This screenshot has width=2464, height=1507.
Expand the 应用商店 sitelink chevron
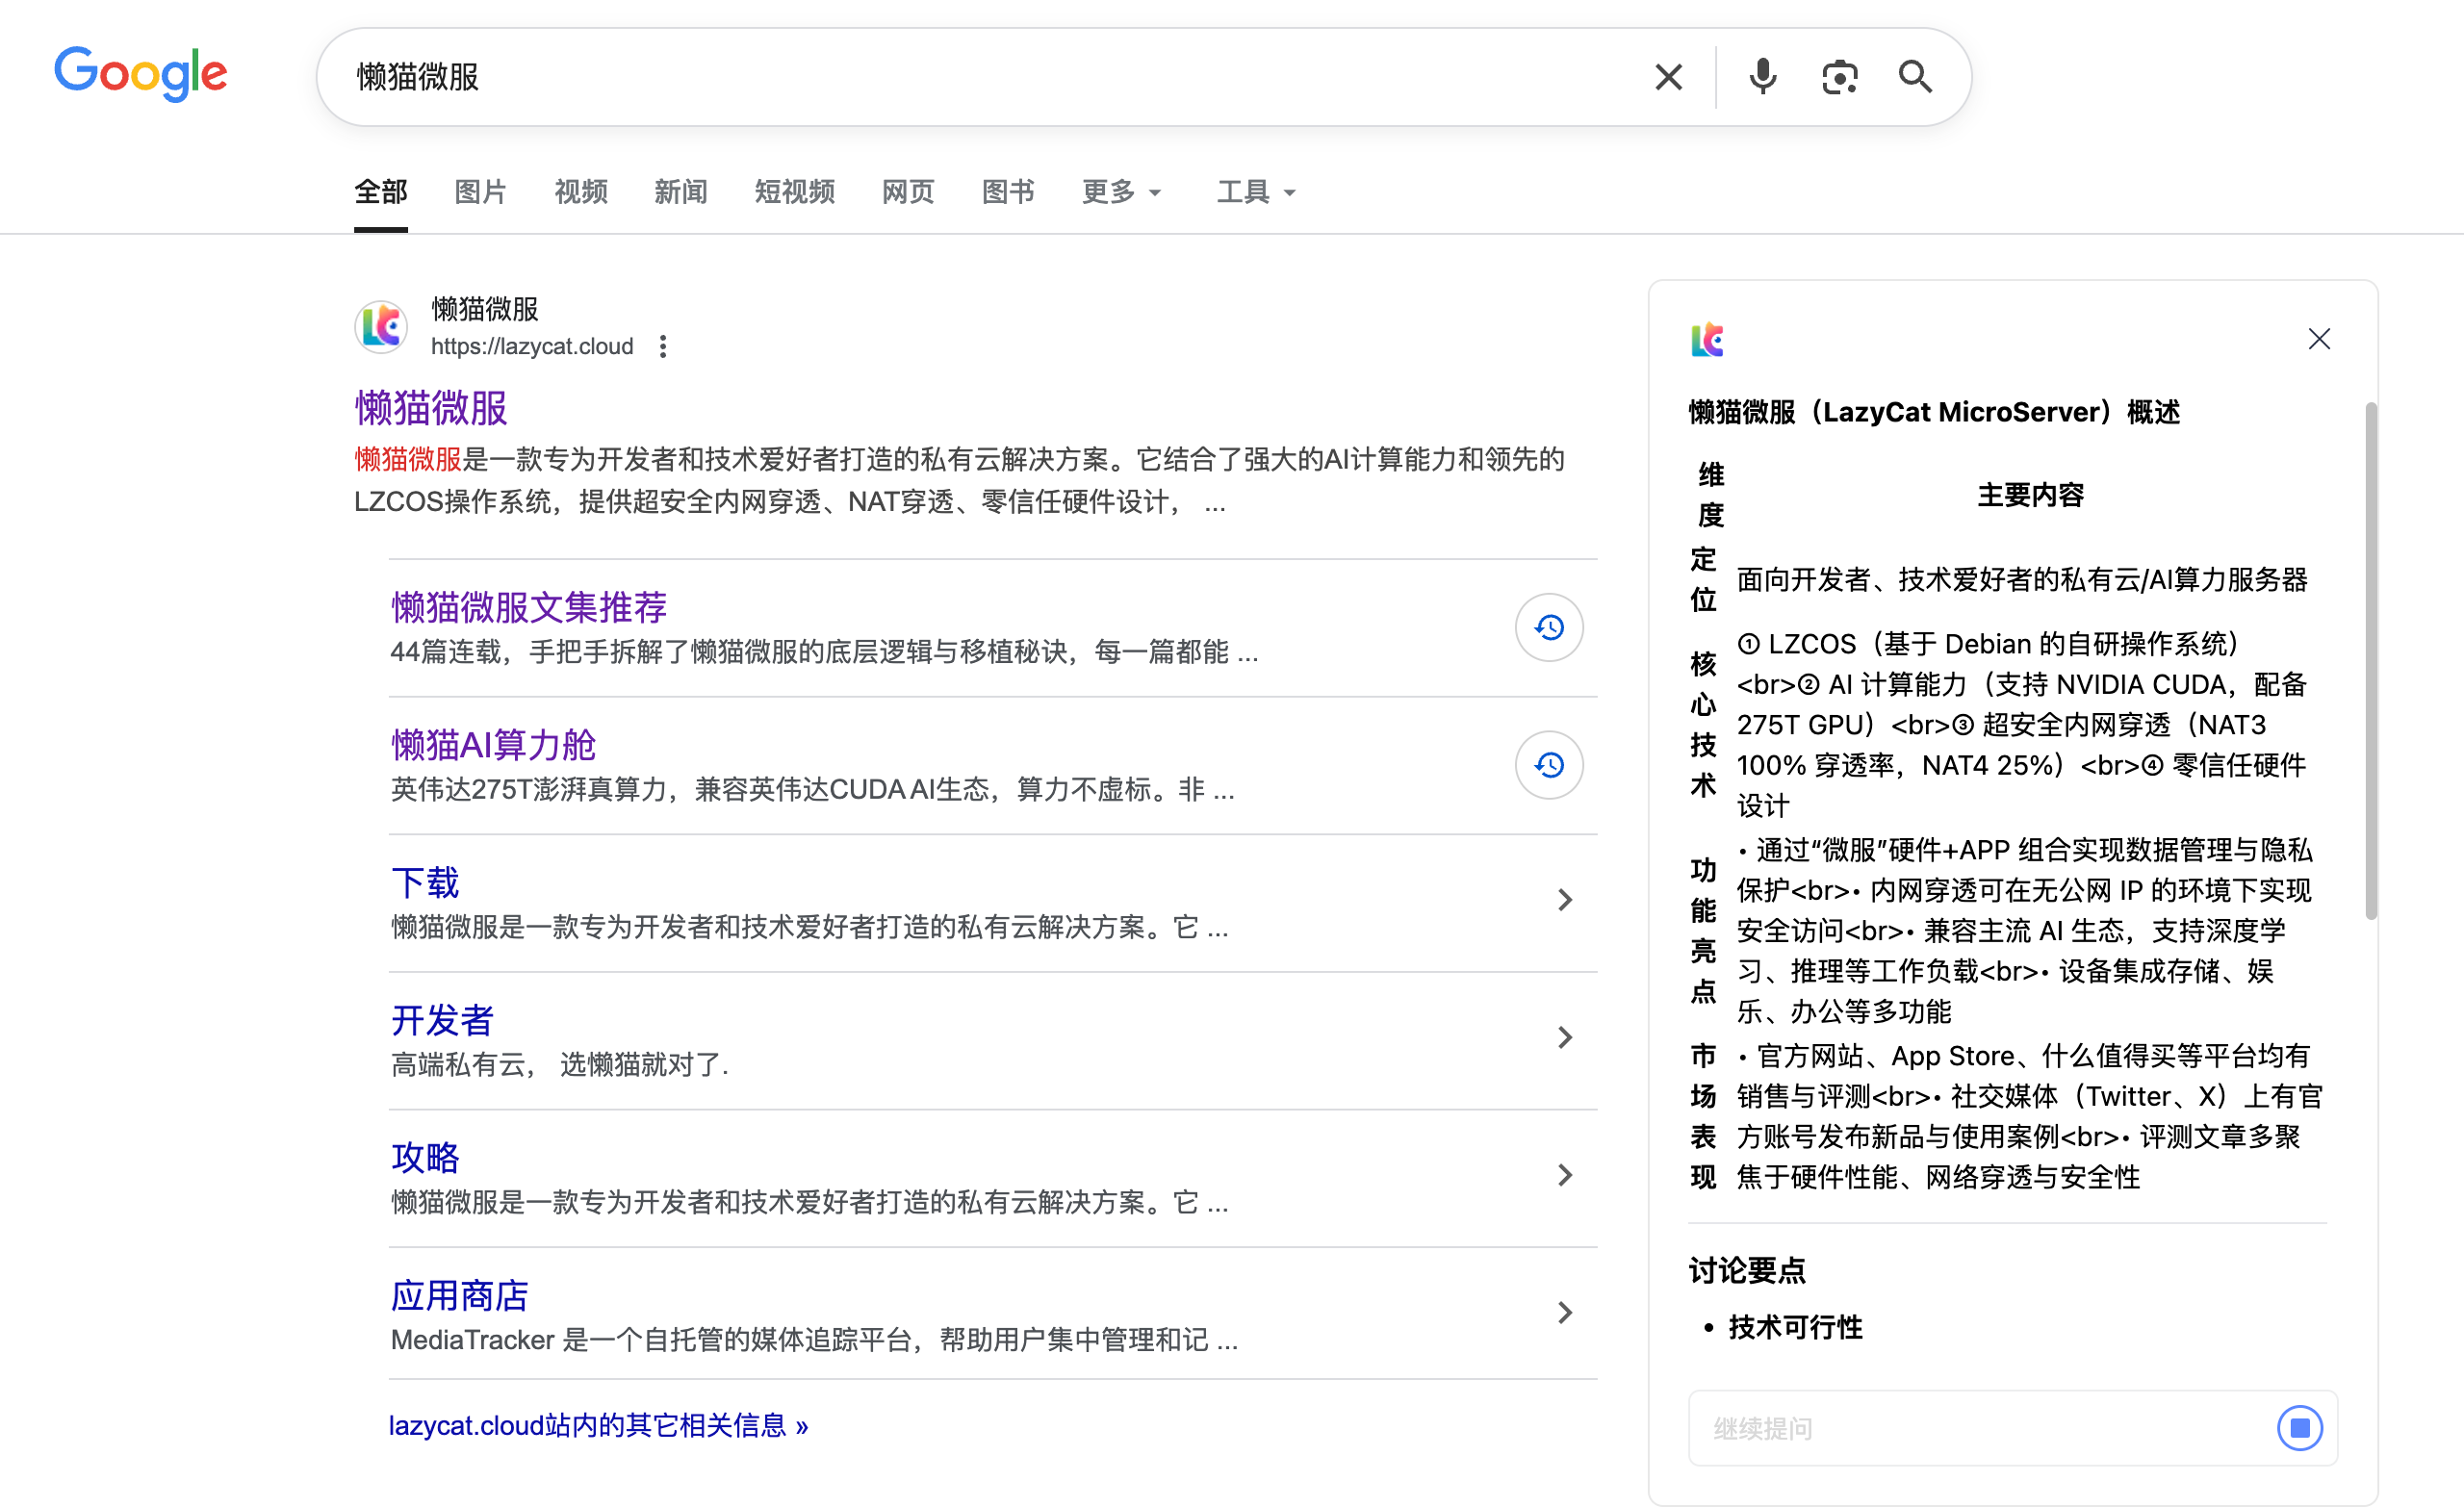click(1564, 1312)
